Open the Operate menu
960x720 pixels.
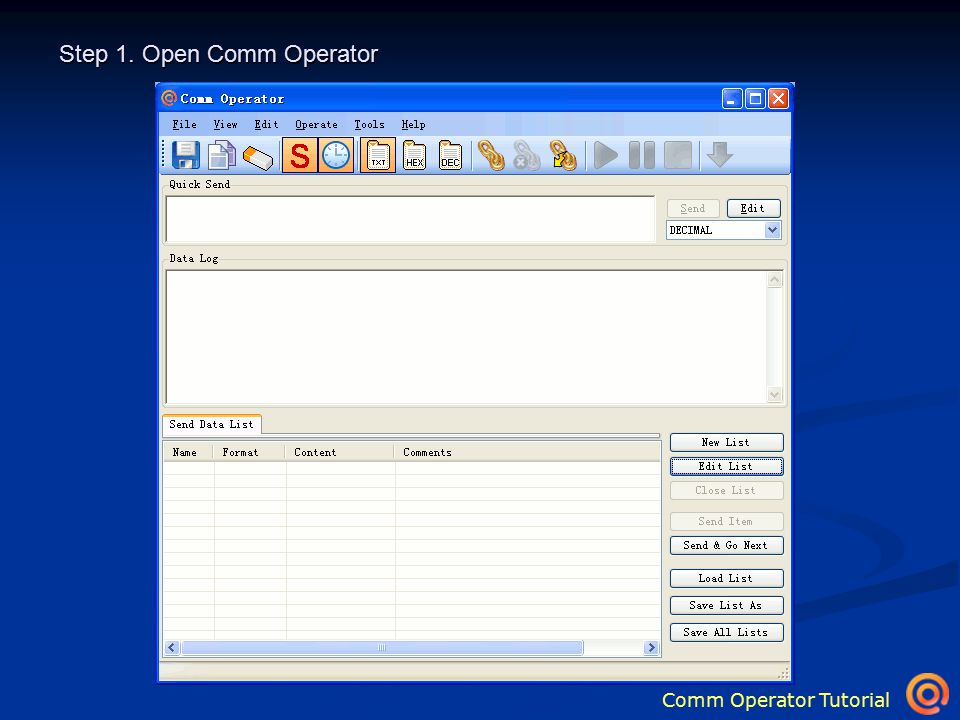tap(316, 124)
